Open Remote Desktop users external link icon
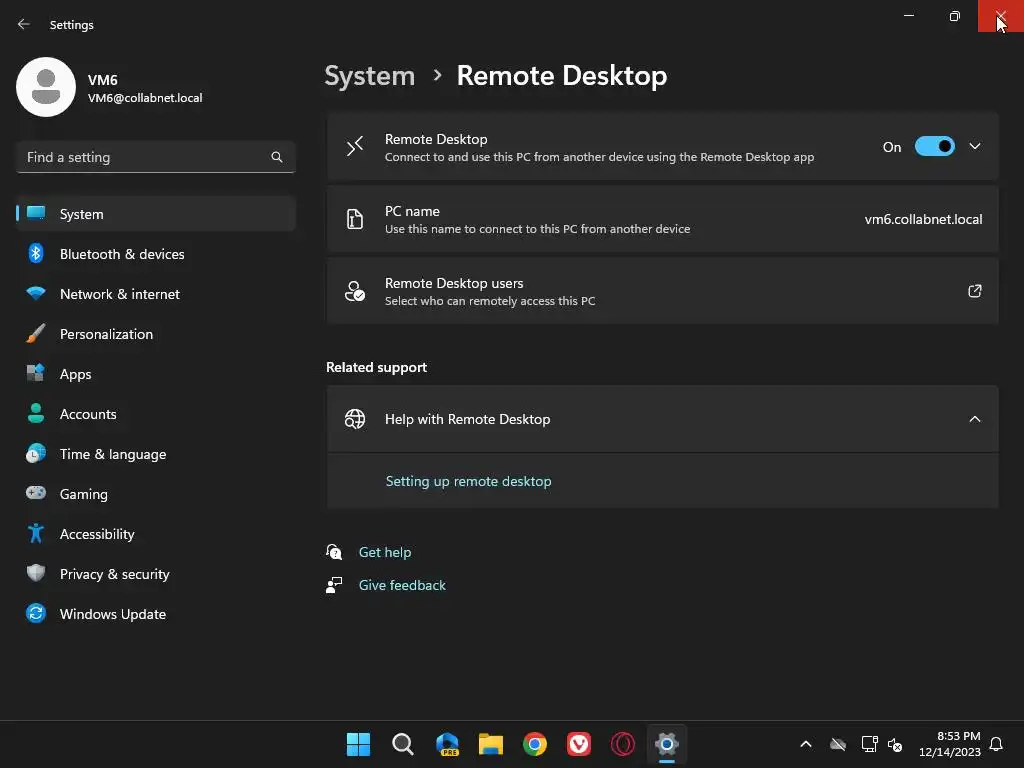This screenshot has height=768, width=1024. 974,291
